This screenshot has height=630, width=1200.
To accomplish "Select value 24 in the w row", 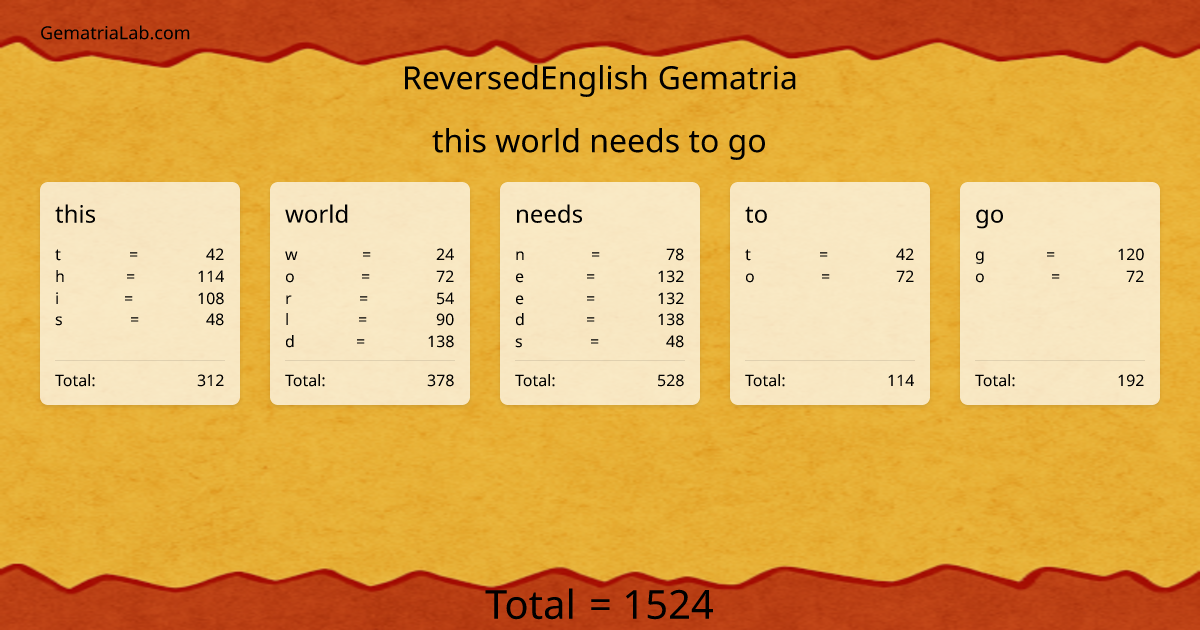I will (x=445, y=254).
